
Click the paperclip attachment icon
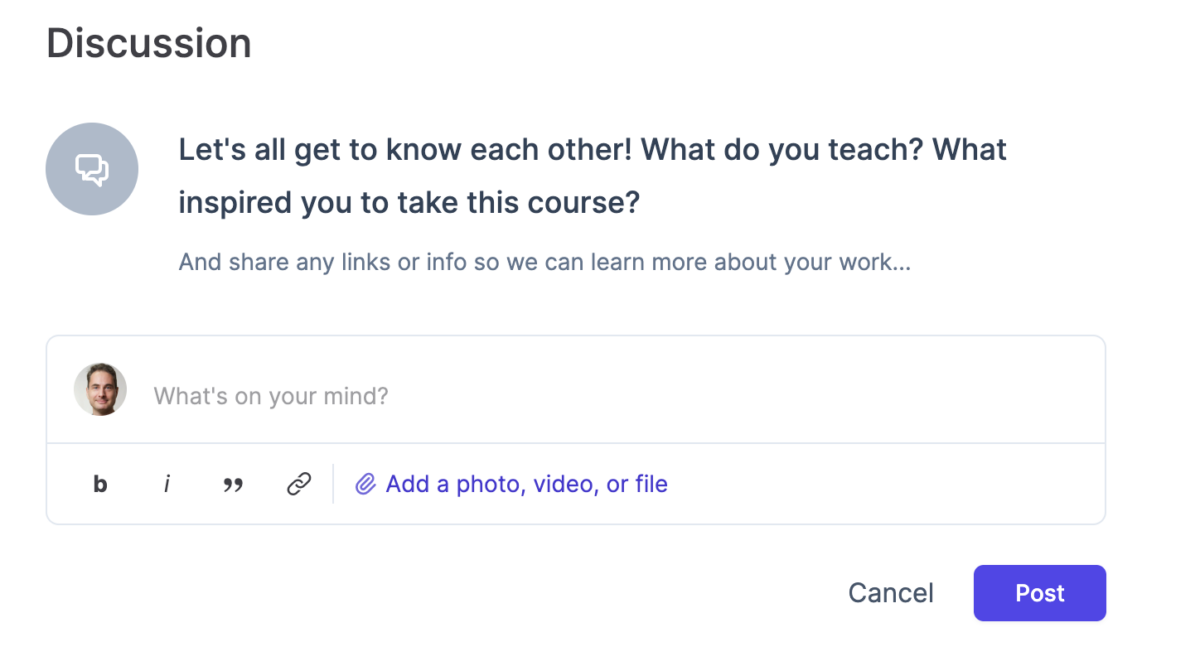tap(365, 485)
